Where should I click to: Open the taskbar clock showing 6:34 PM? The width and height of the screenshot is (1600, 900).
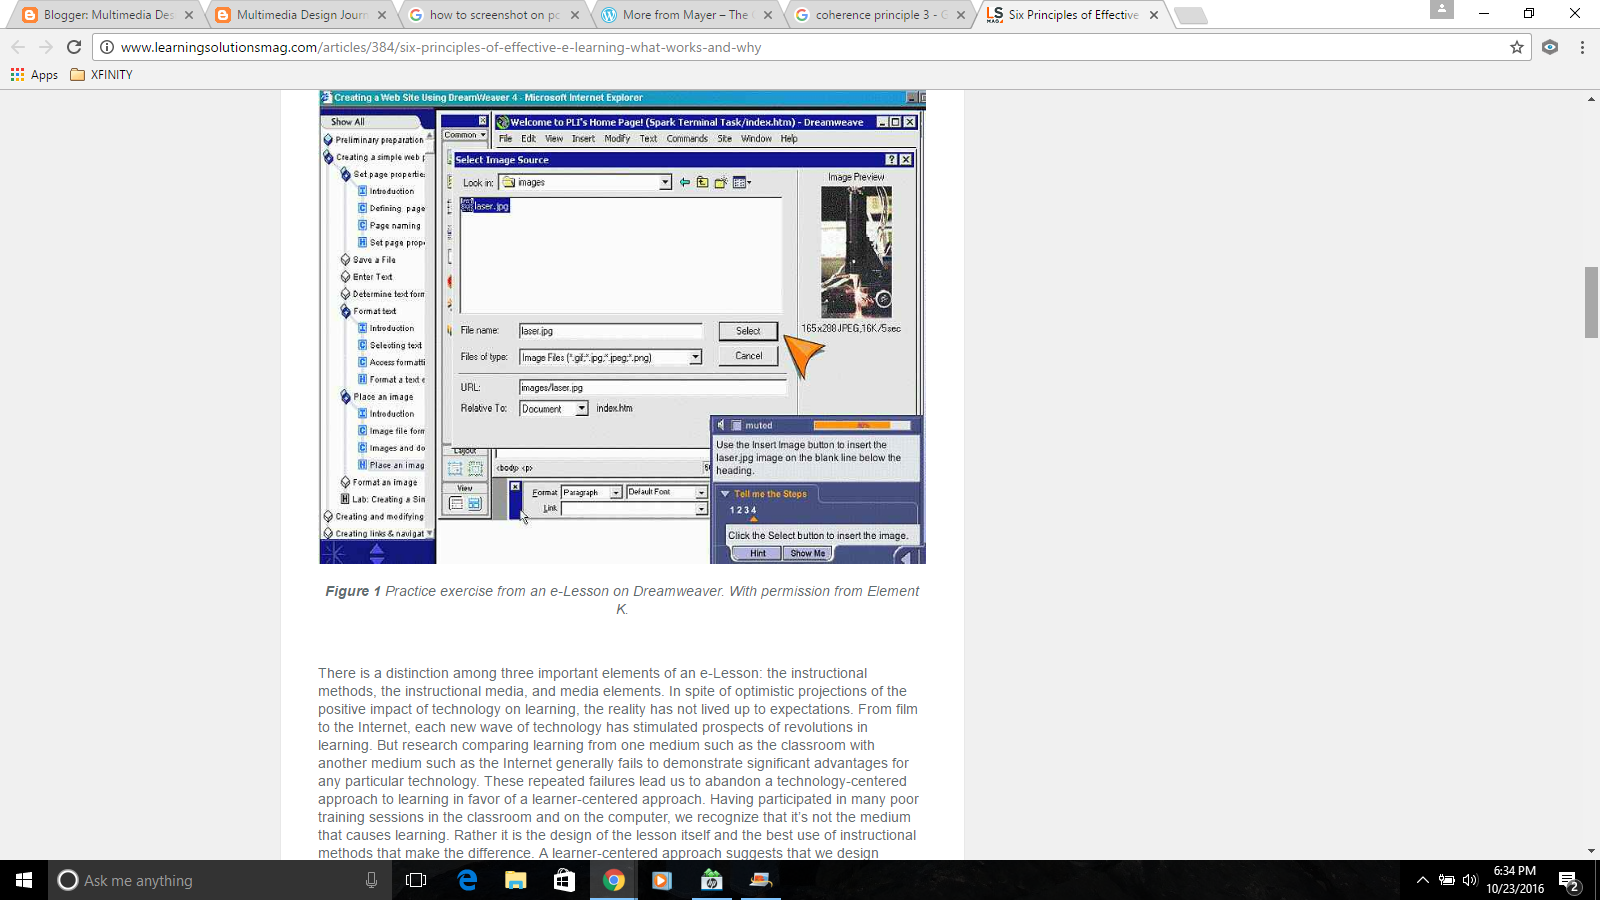coord(1514,880)
